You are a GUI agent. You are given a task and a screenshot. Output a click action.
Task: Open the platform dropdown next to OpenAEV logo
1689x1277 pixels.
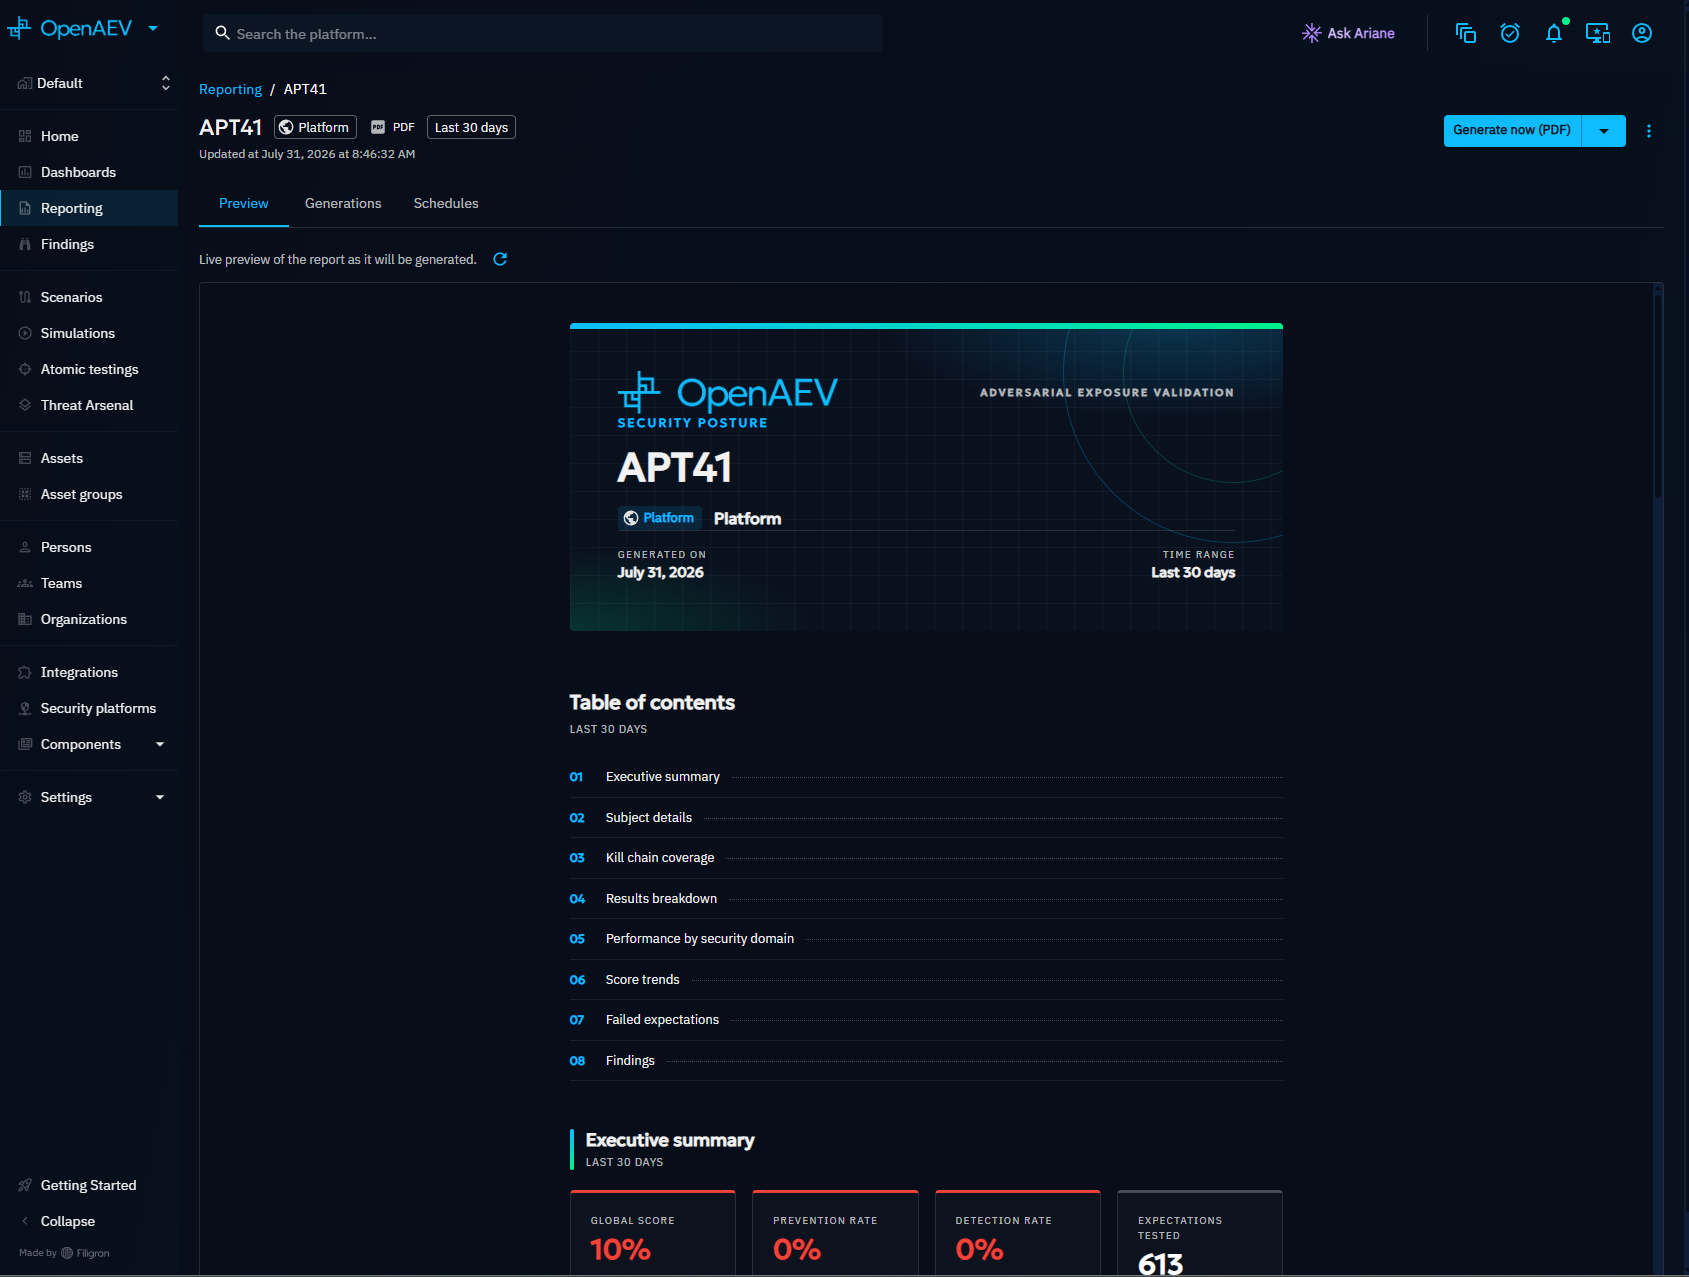tap(153, 29)
